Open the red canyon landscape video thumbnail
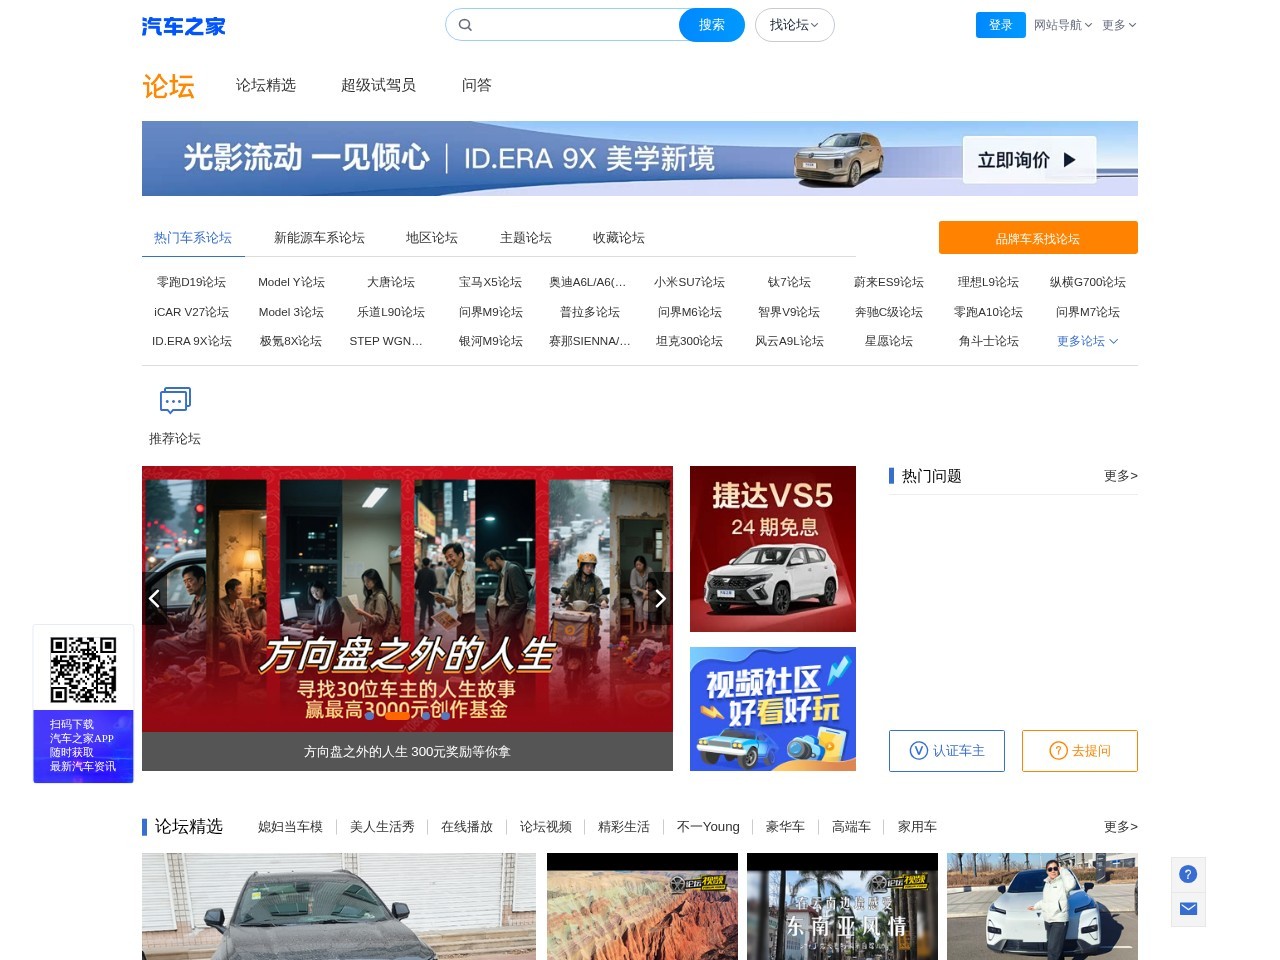The image size is (1280, 960). coord(642,906)
